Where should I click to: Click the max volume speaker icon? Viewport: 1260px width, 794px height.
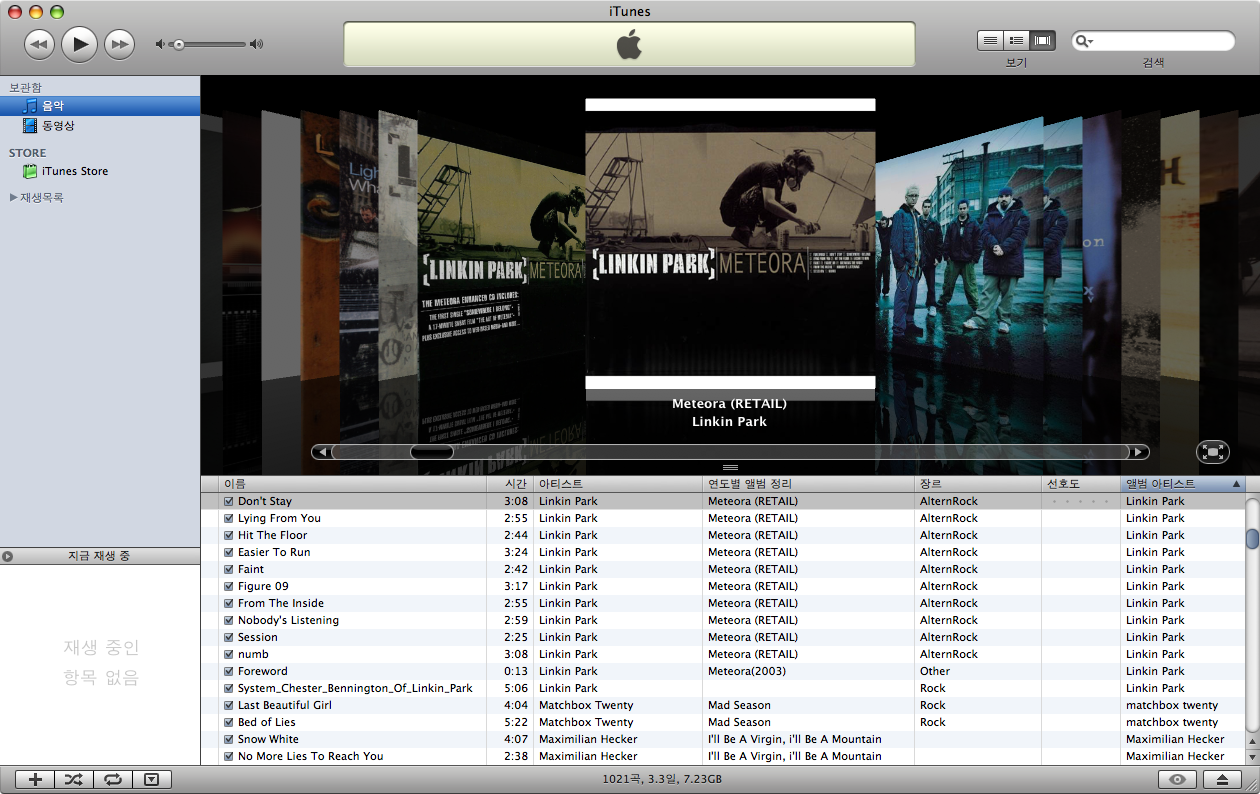[x=257, y=44]
